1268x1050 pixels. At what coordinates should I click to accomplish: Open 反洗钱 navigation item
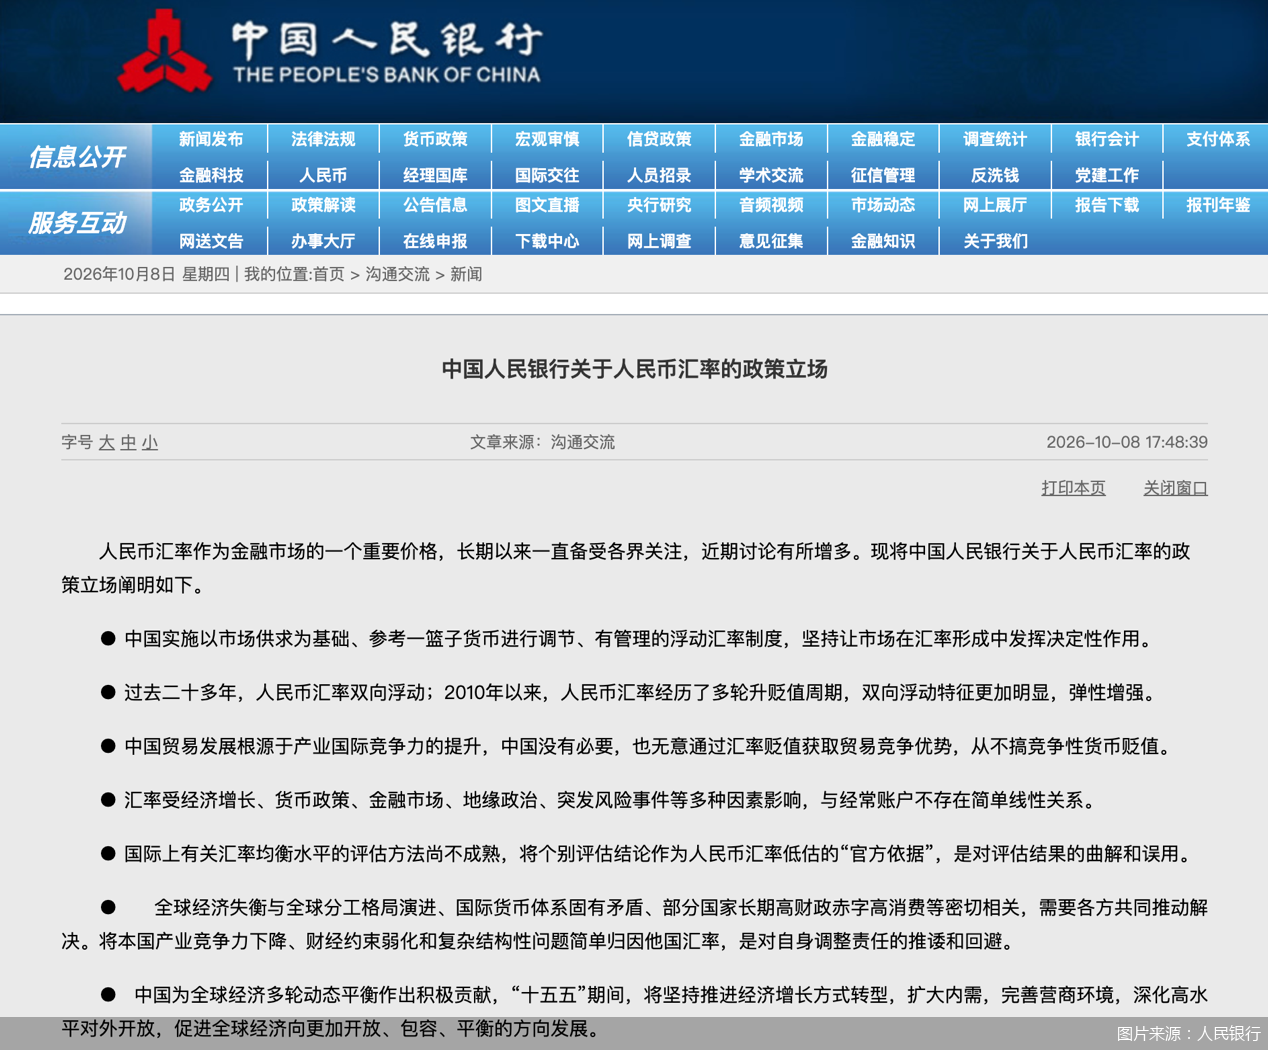[995, 175]
